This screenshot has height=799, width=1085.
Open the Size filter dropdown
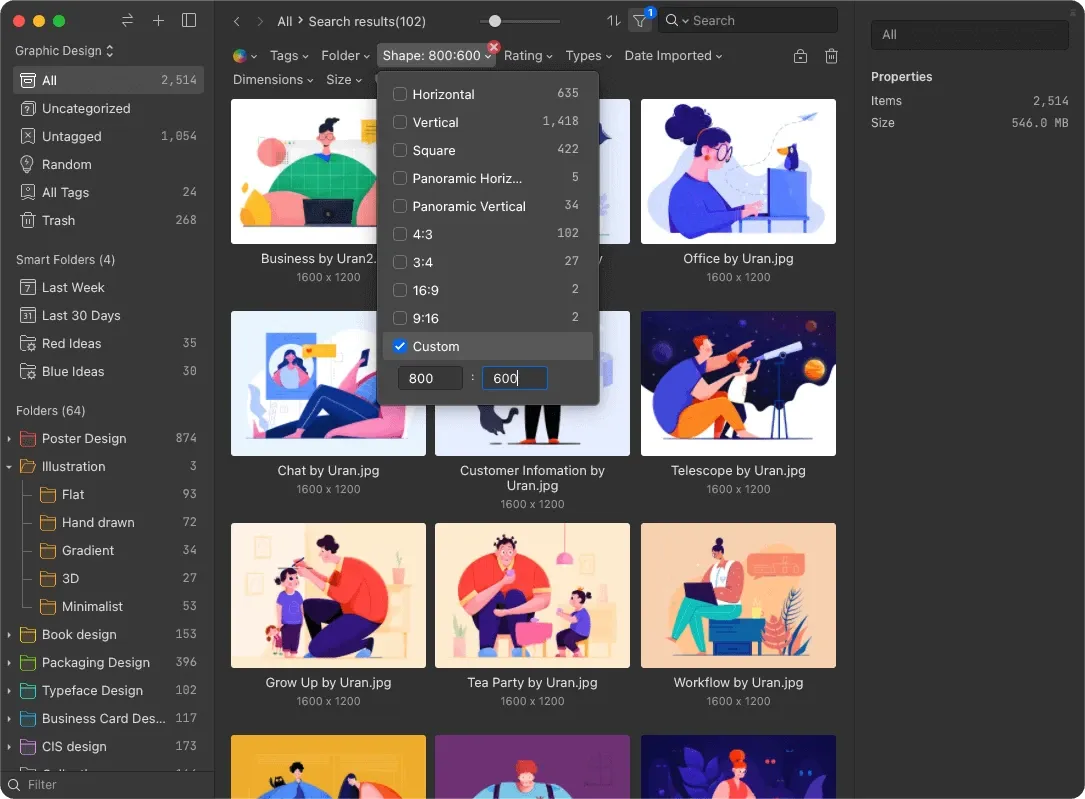(x=344, y=80)
